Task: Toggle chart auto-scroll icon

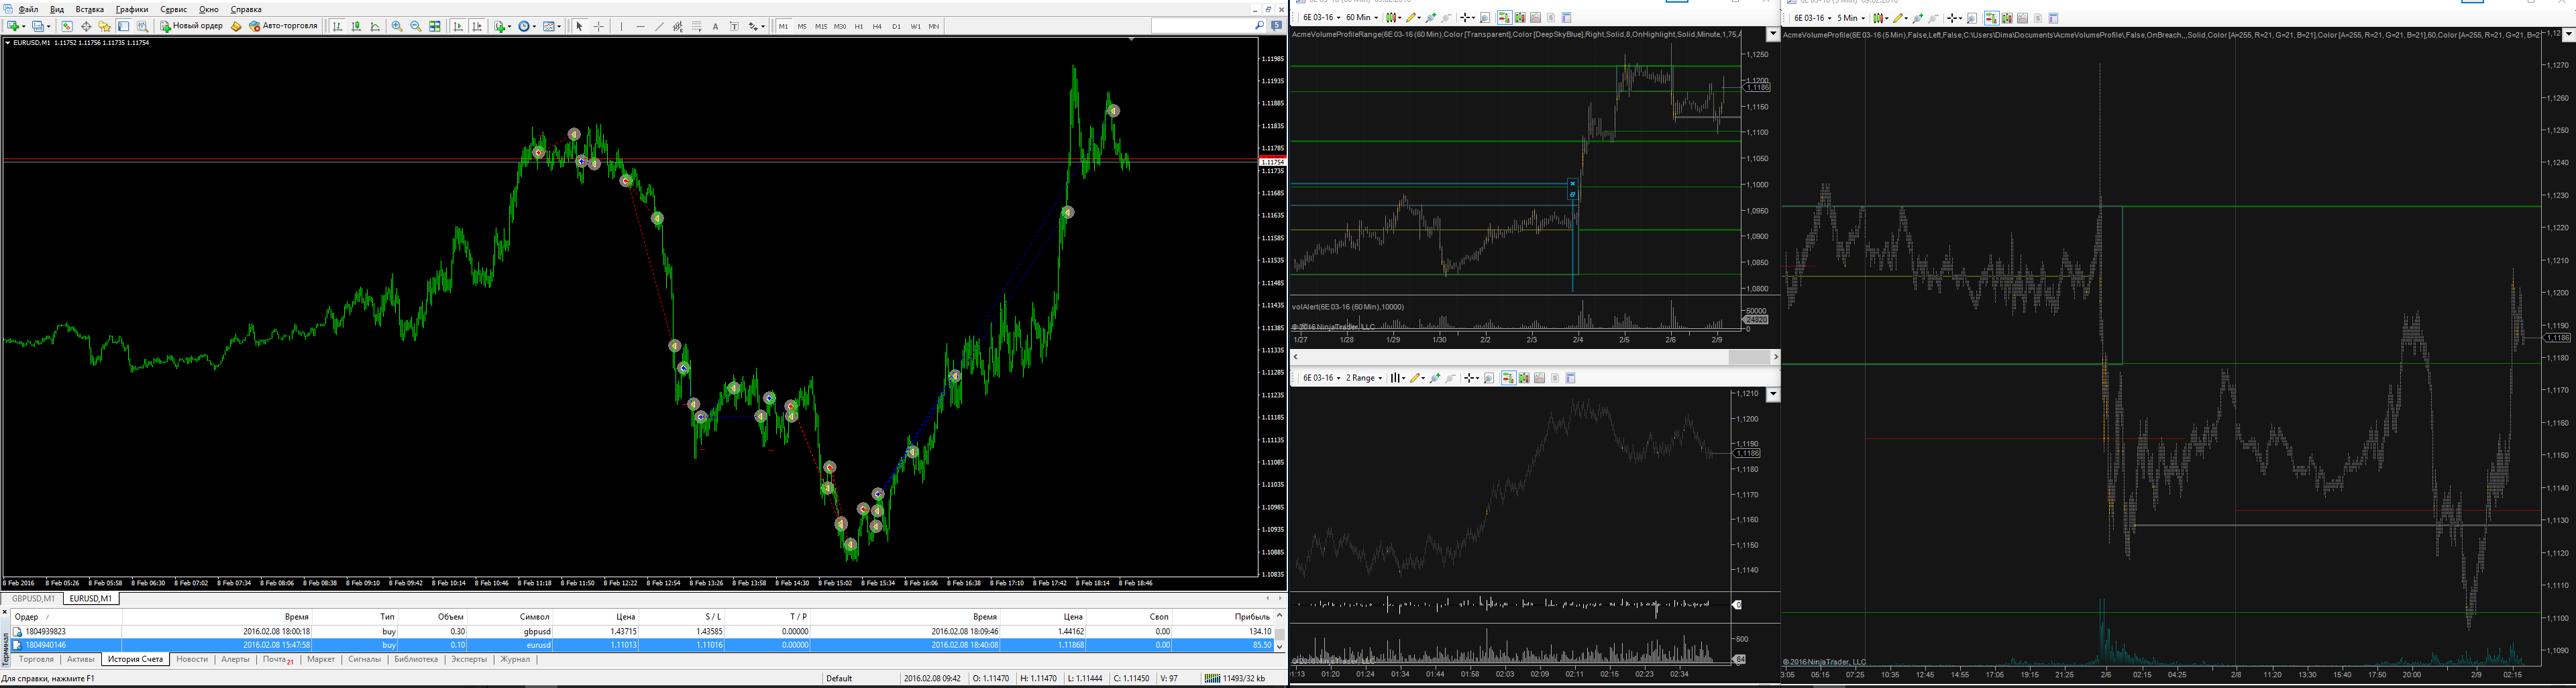Action: (458, 26)
